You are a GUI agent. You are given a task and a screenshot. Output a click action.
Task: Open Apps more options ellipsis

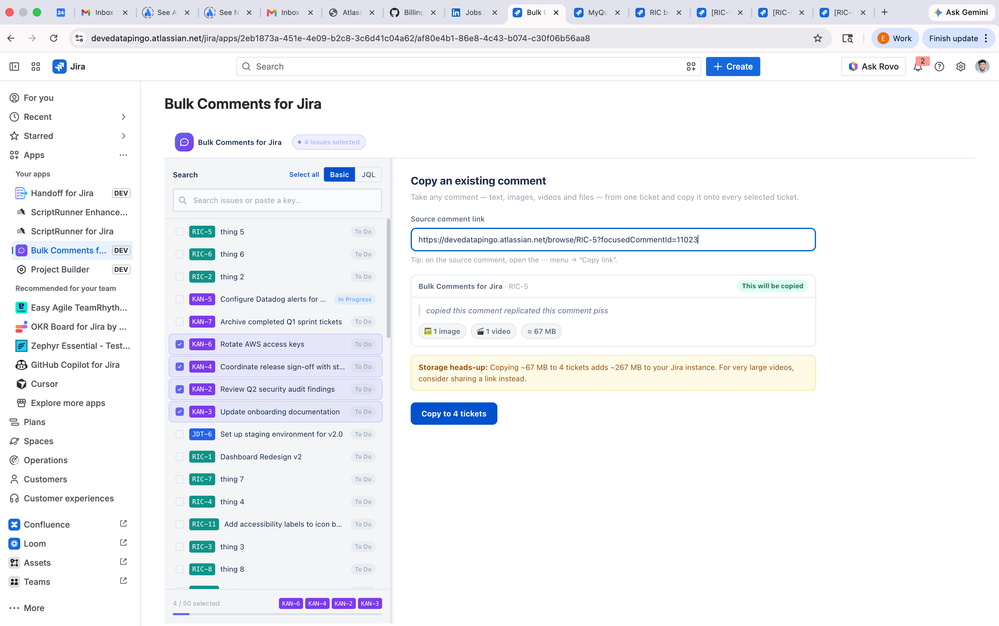(123, 155)
